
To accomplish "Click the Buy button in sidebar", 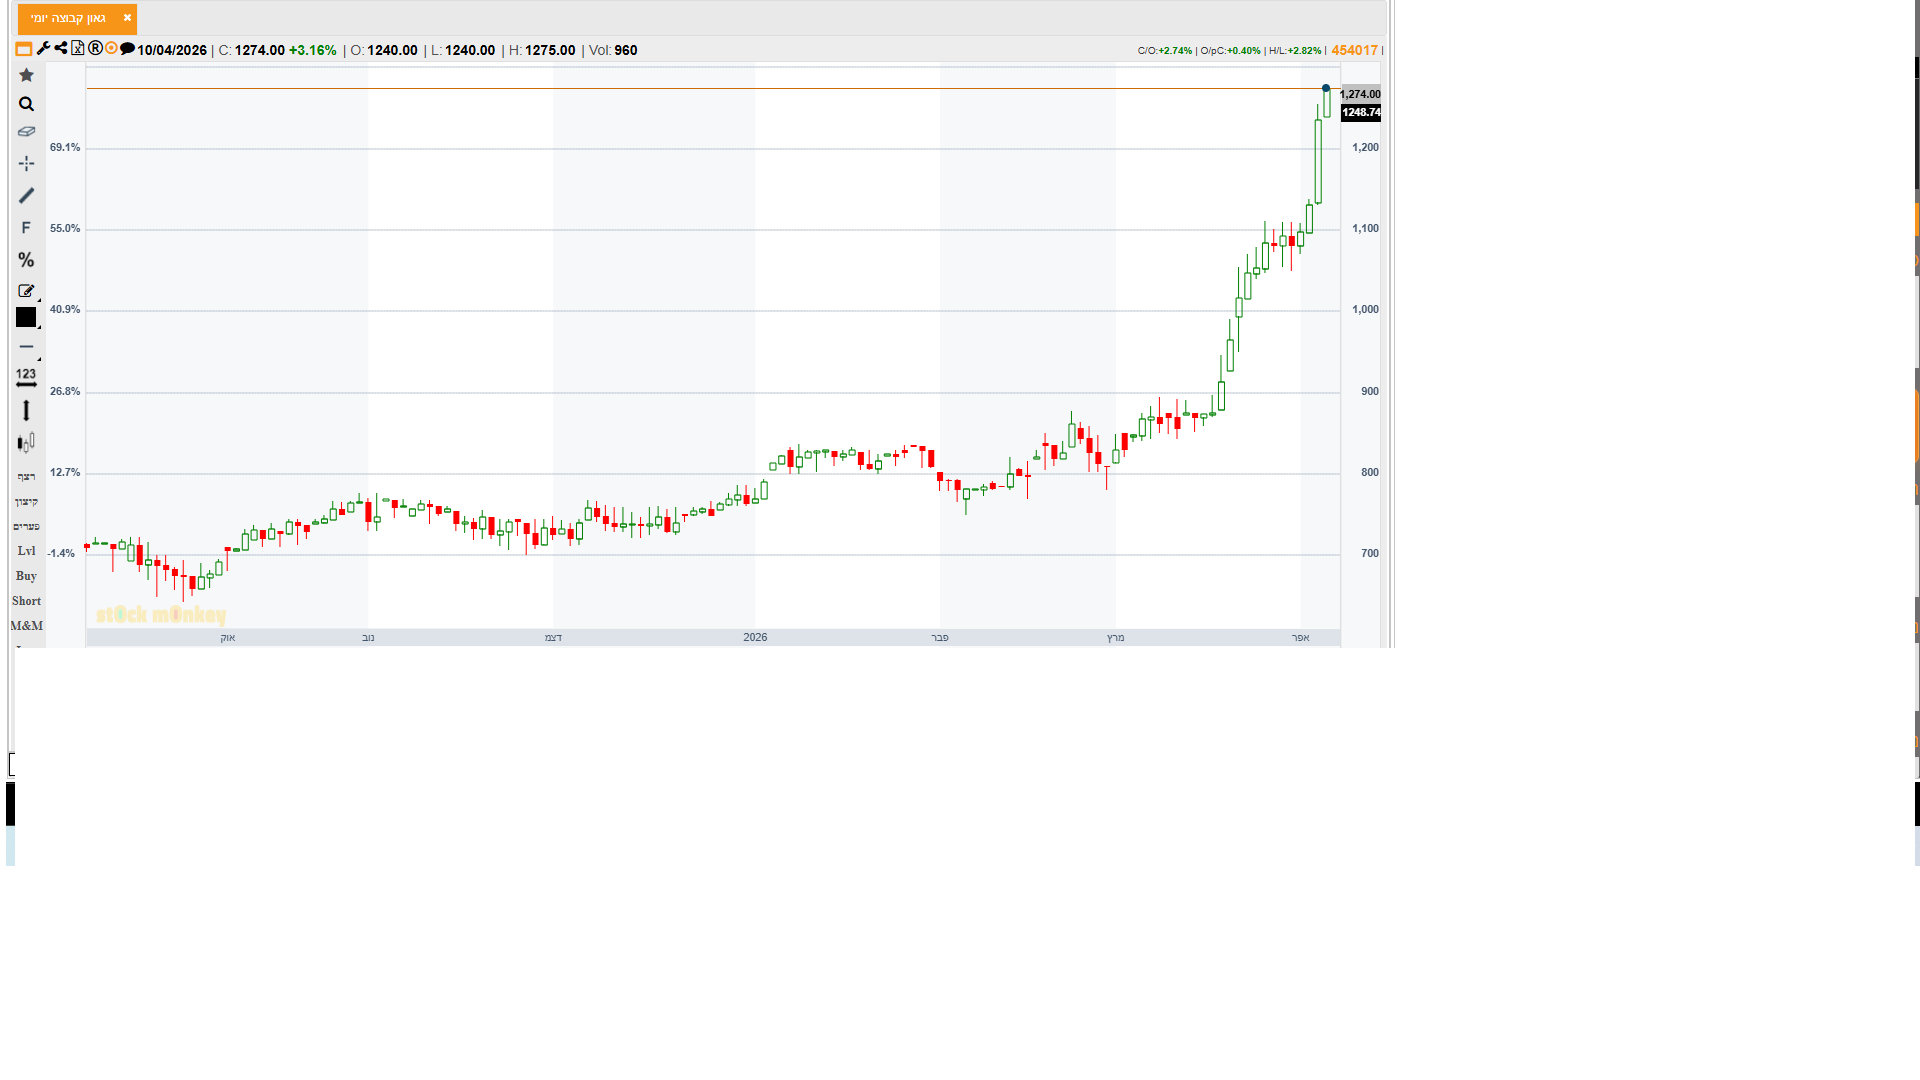I will coord(26,576).
